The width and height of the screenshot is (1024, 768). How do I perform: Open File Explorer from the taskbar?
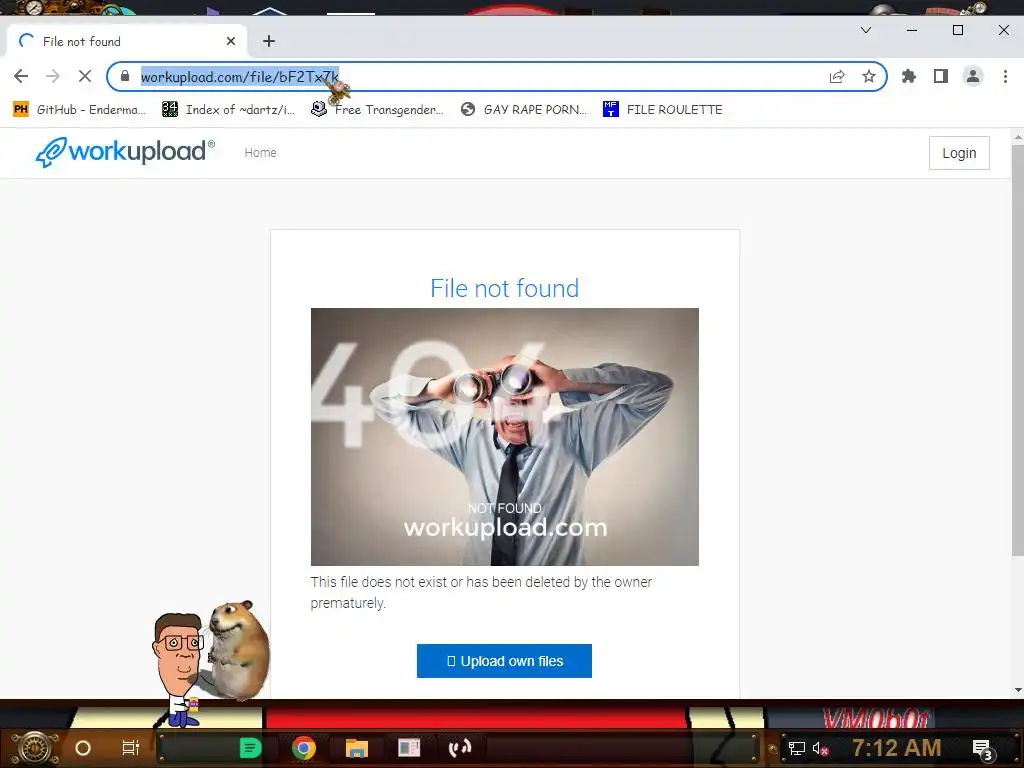tap(357, 748)
